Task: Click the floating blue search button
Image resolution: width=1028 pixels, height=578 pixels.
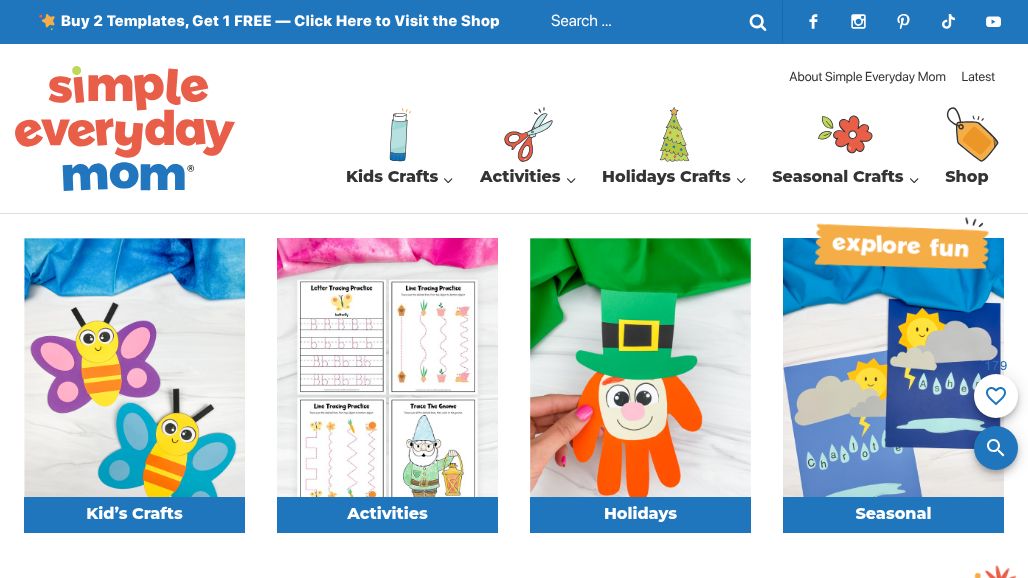Action: (995, 448)
